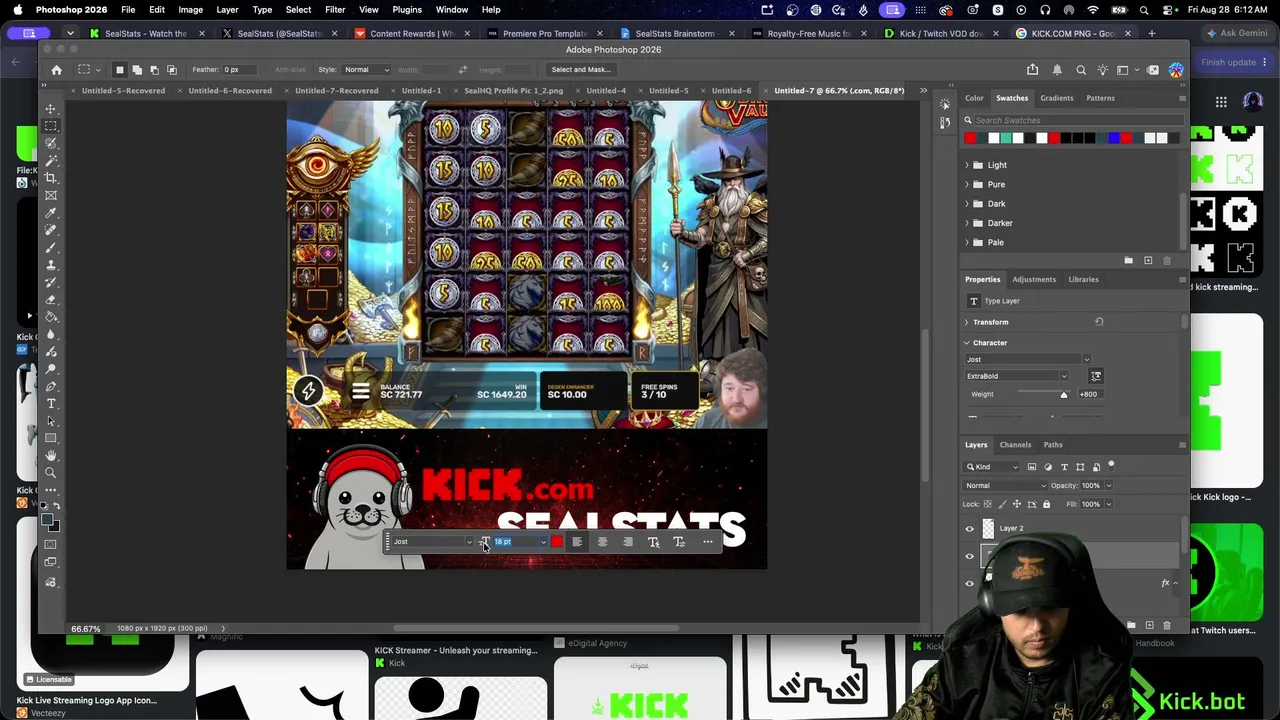
Task: Click the Share export icon in Photoshop
Action: [x=1032, y=70]
